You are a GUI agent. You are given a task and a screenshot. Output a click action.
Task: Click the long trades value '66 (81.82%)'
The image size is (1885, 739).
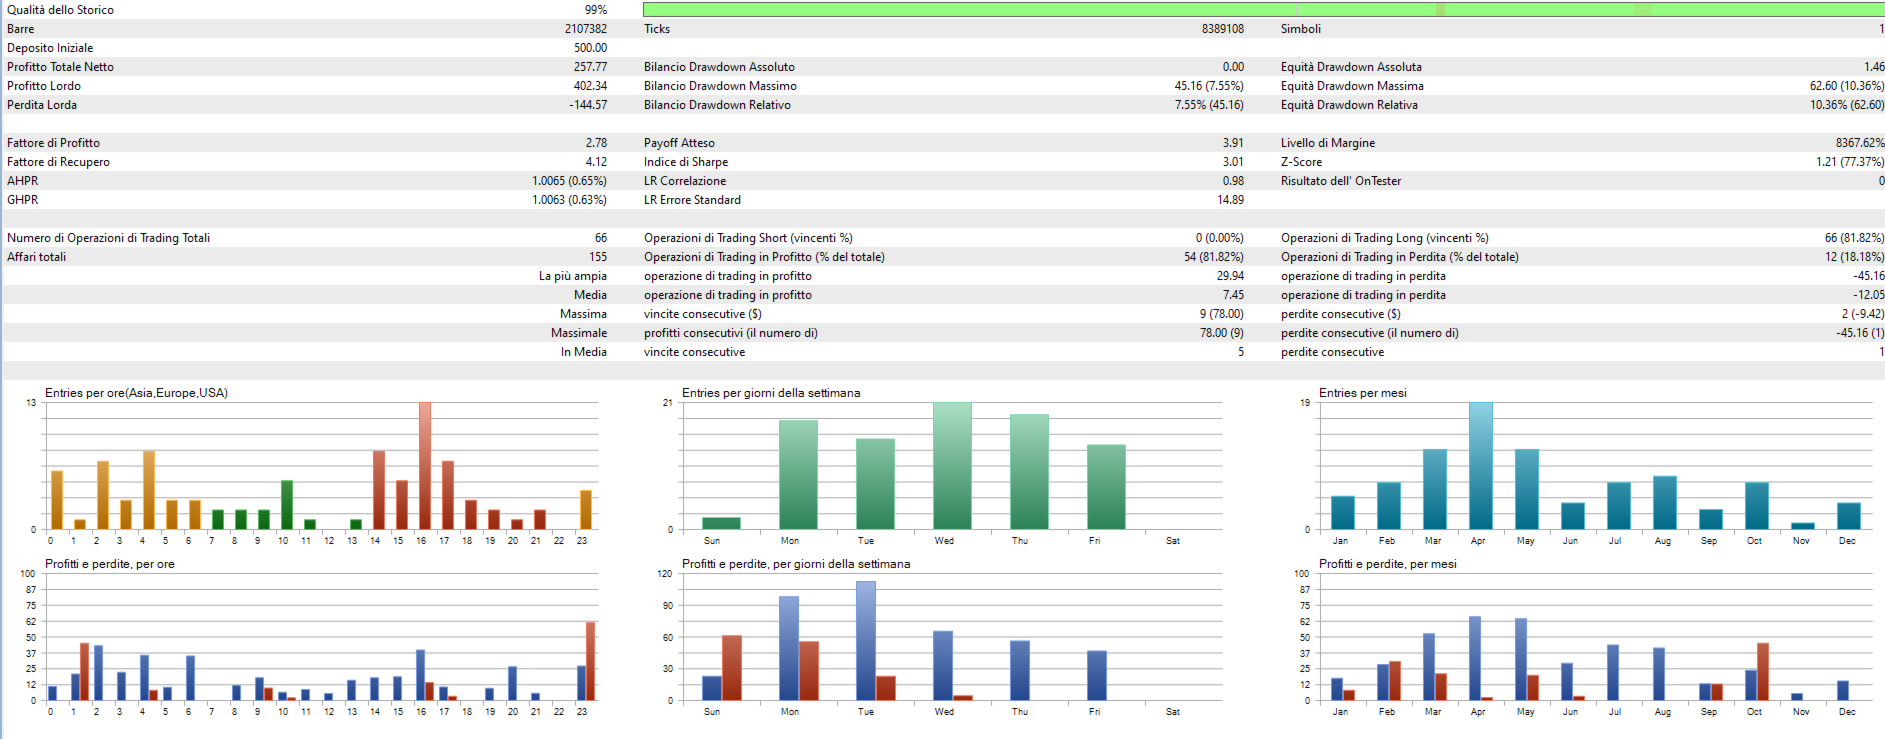point(1855,238)
